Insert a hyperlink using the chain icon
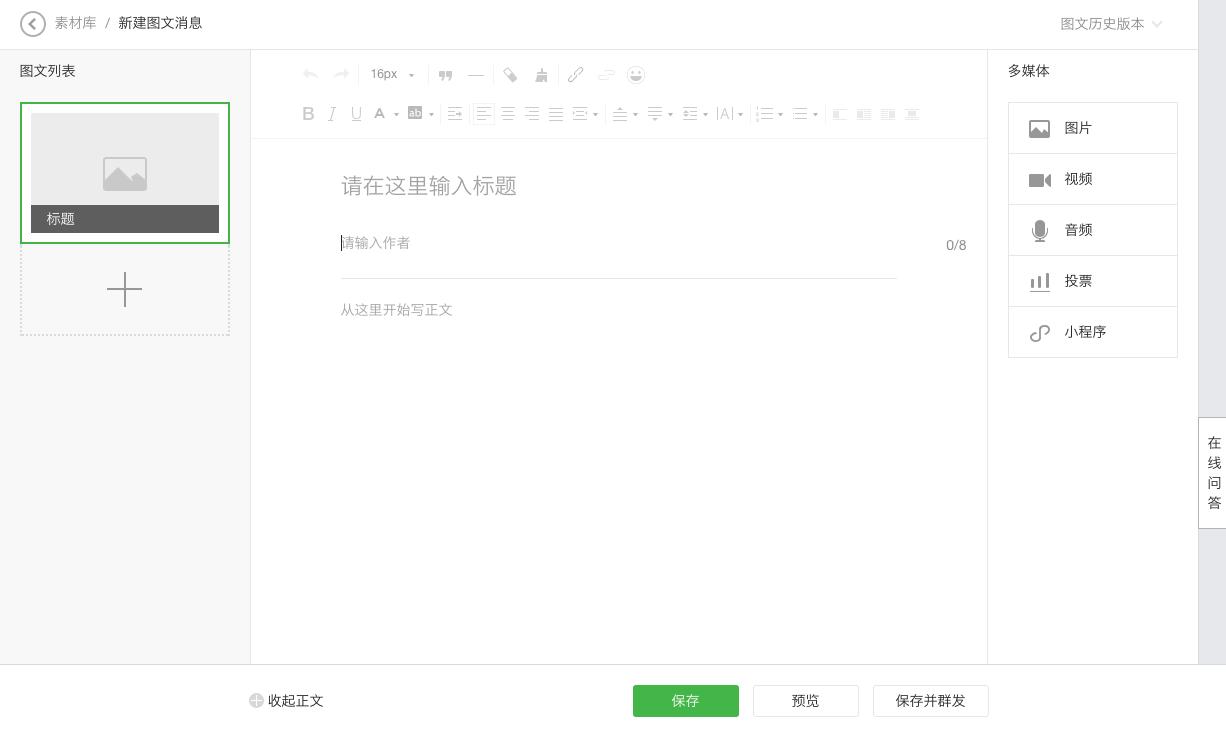 point(576,75)
